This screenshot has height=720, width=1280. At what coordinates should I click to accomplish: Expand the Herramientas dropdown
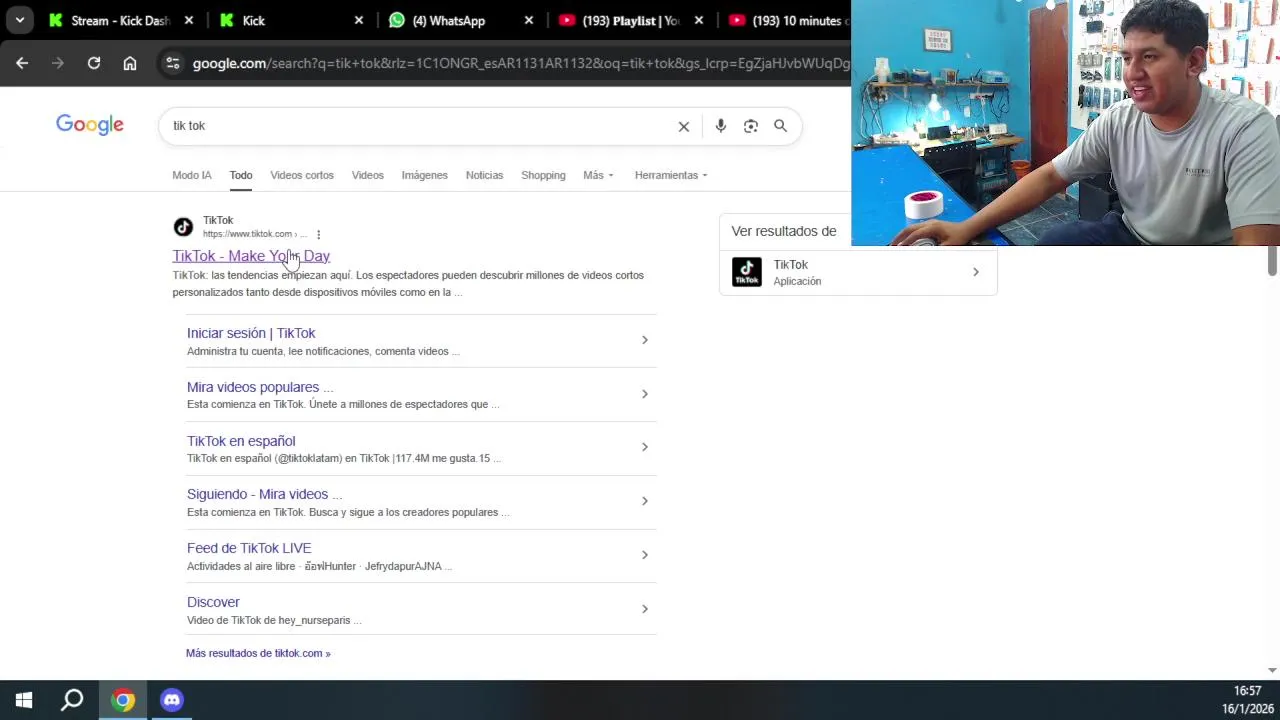(671, 175)
